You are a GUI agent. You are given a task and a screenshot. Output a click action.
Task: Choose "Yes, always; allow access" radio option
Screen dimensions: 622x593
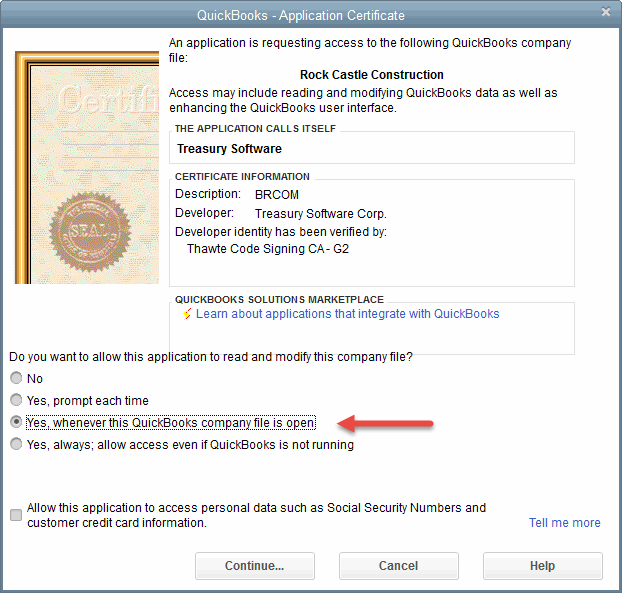(16, 444)
